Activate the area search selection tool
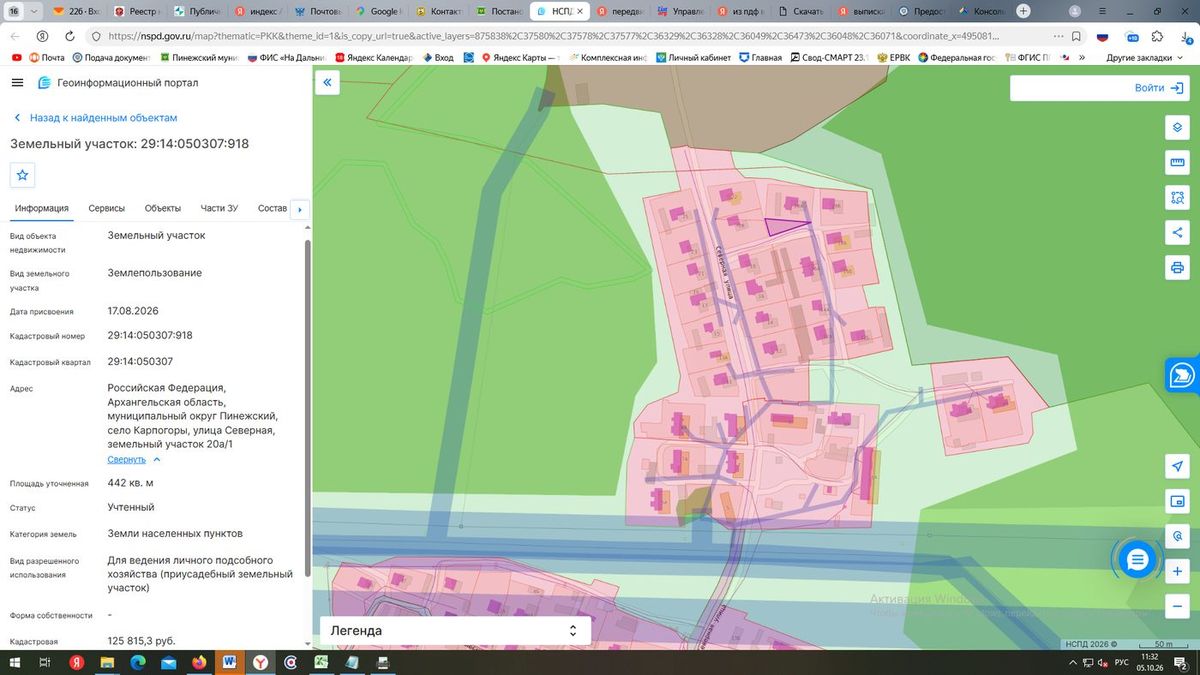The height and width of the screenshot is (675, 1200). click(1177, 198)
